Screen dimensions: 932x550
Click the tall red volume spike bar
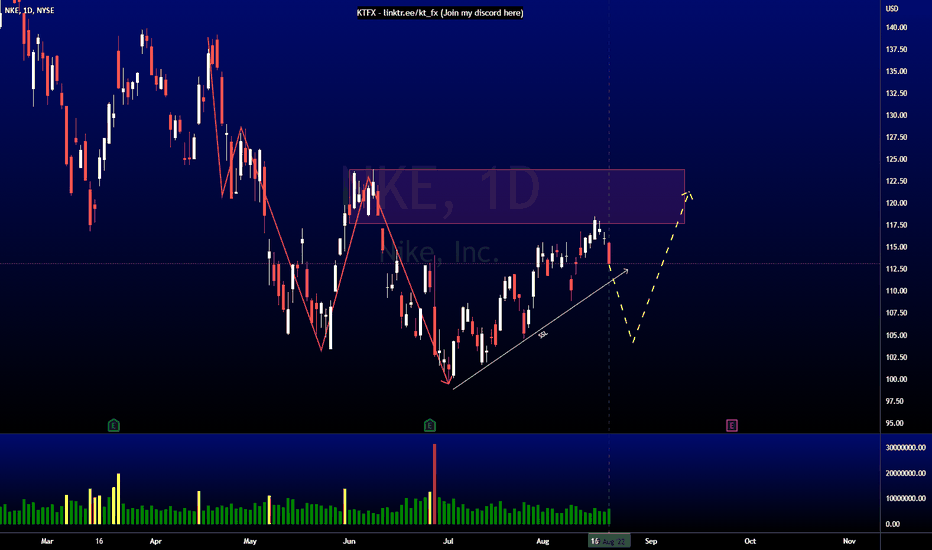pos(434,483)
